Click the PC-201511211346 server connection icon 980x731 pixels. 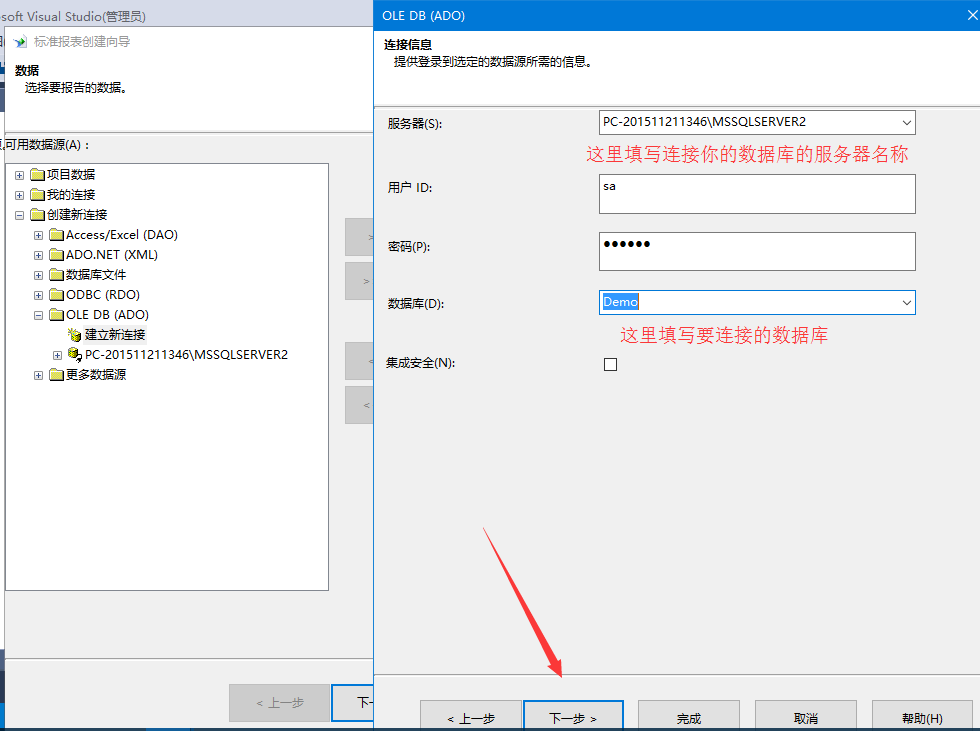pos(74,355)
